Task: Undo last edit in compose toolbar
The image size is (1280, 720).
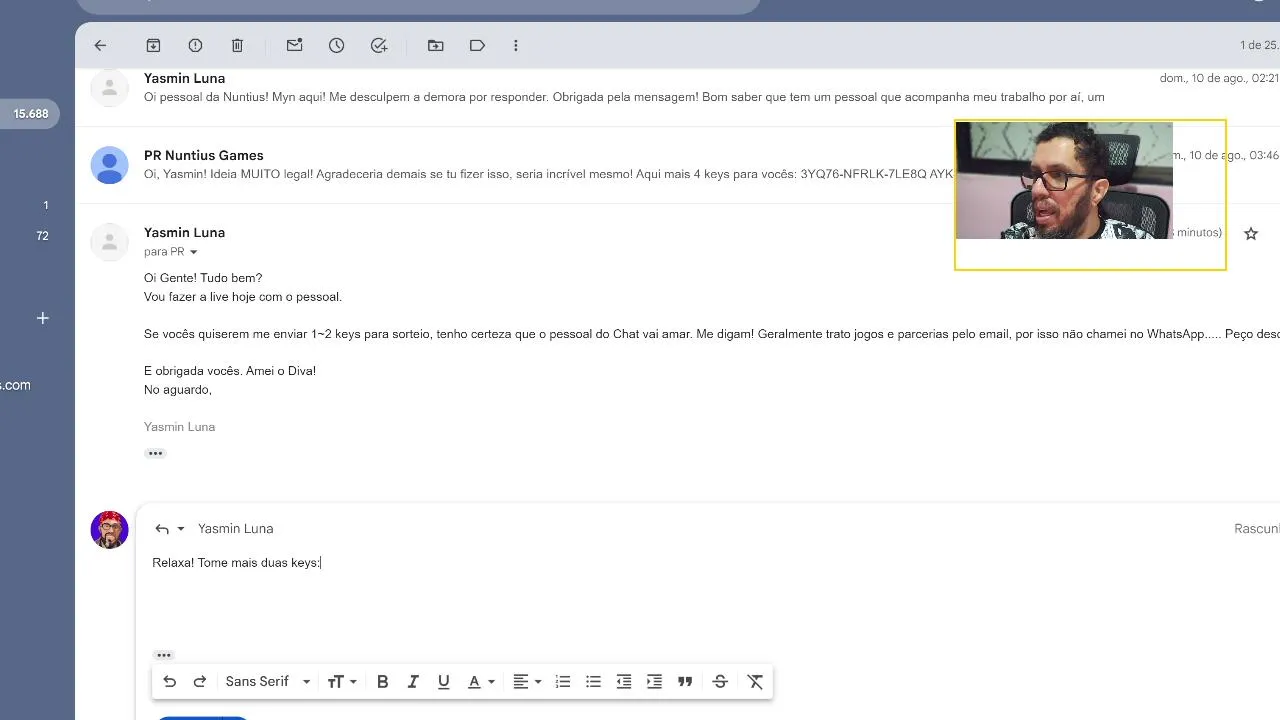Action: 169,682
